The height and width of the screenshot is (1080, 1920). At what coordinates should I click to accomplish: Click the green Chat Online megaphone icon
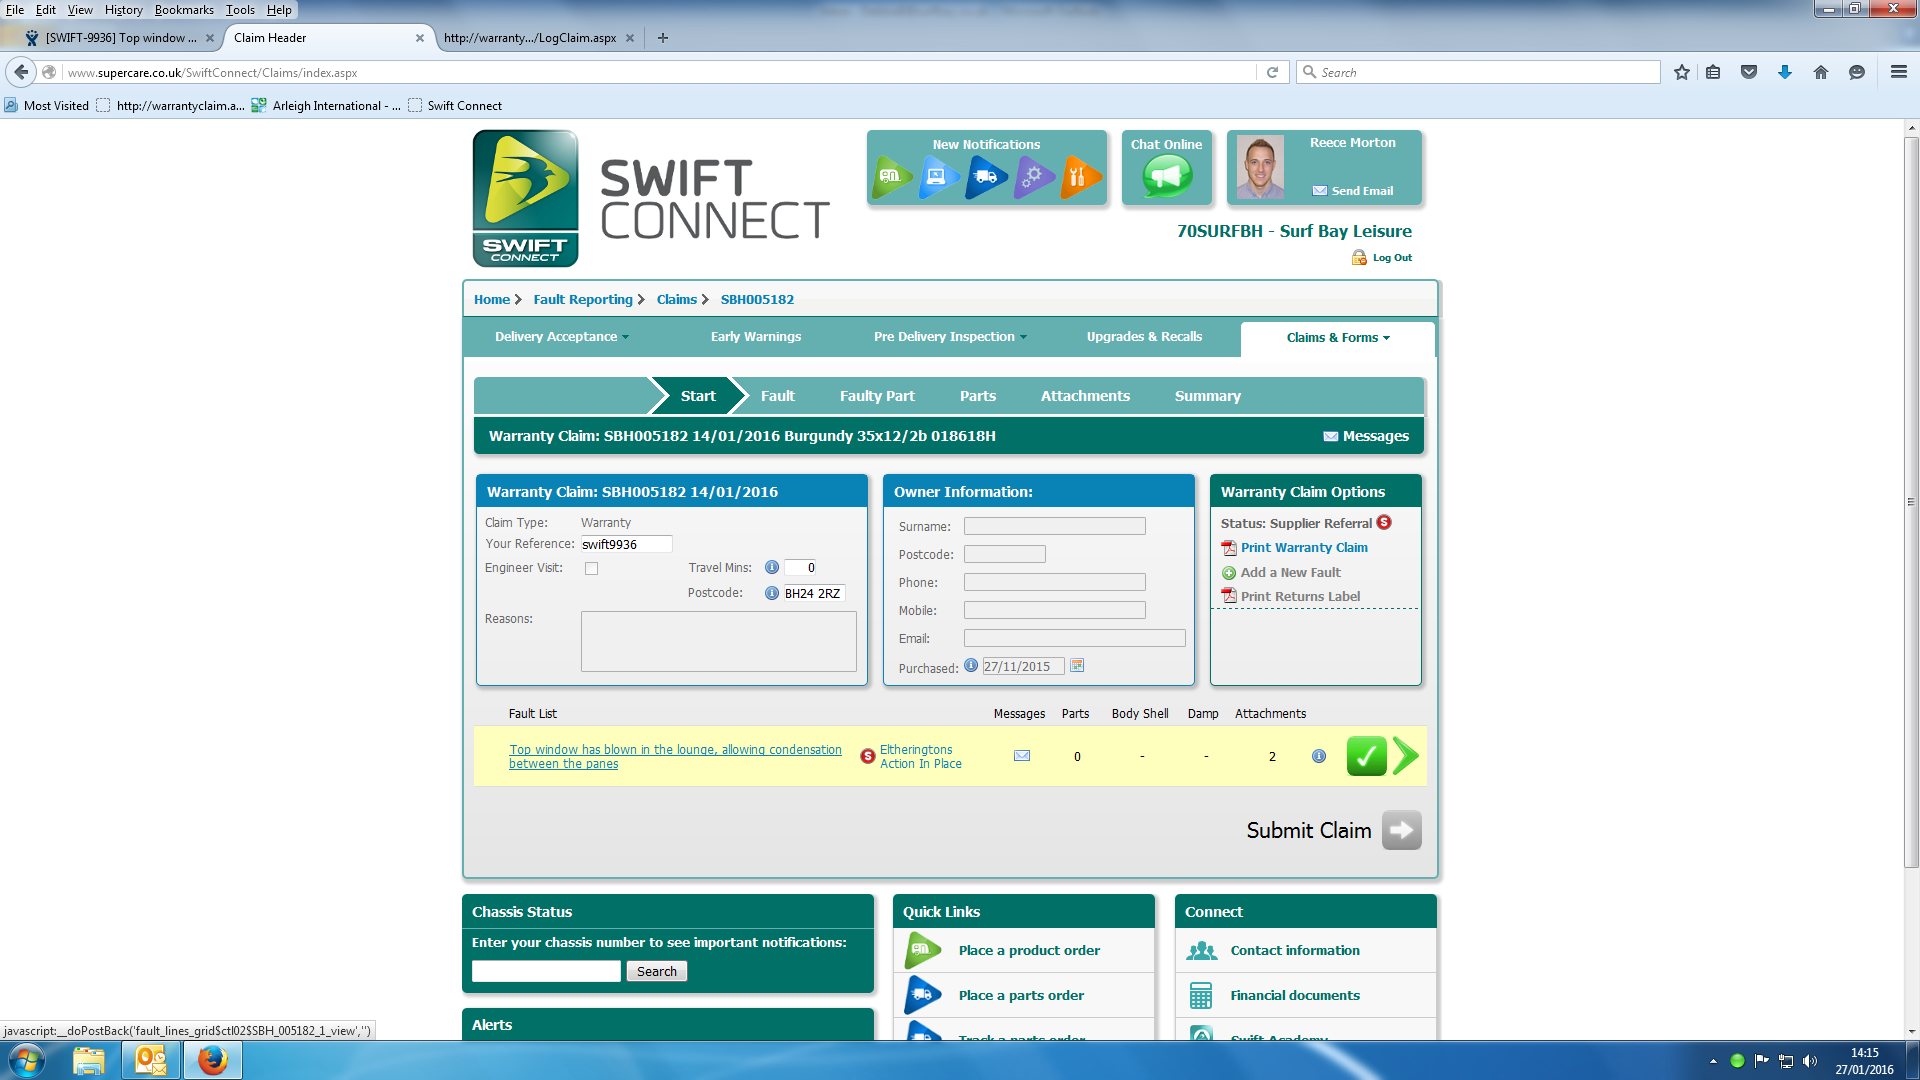click(x=1166, y=178)
